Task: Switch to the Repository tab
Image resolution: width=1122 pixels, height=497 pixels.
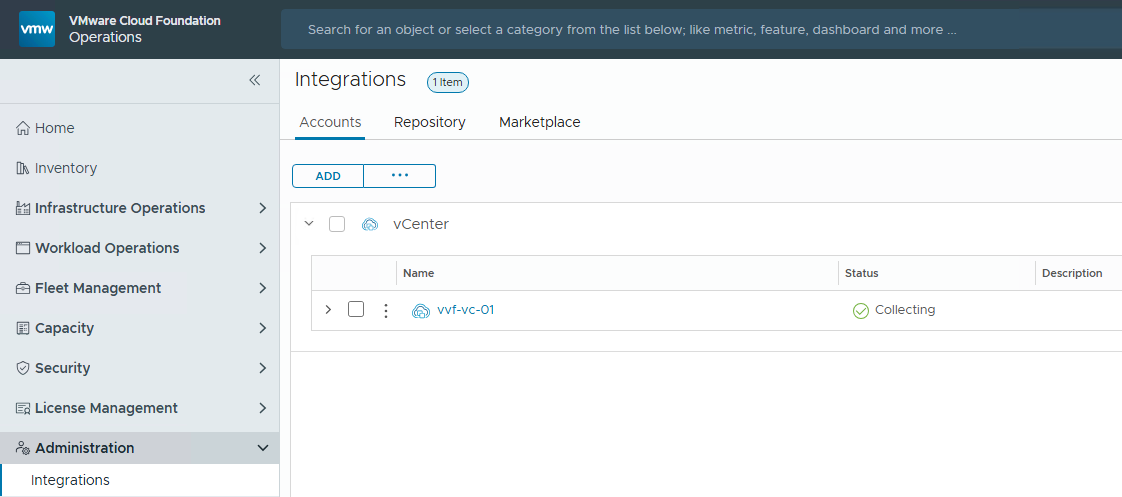Action: 430,122
